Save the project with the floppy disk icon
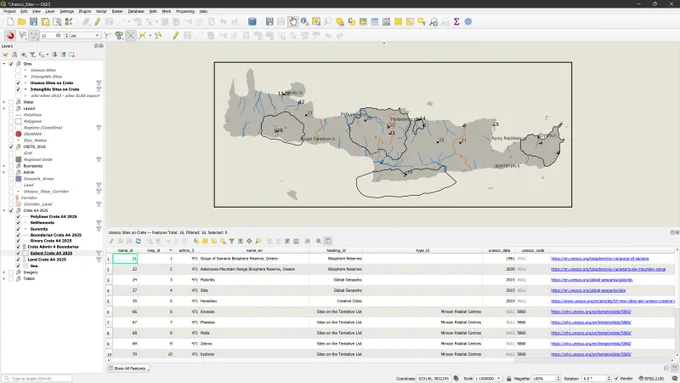 33,22
